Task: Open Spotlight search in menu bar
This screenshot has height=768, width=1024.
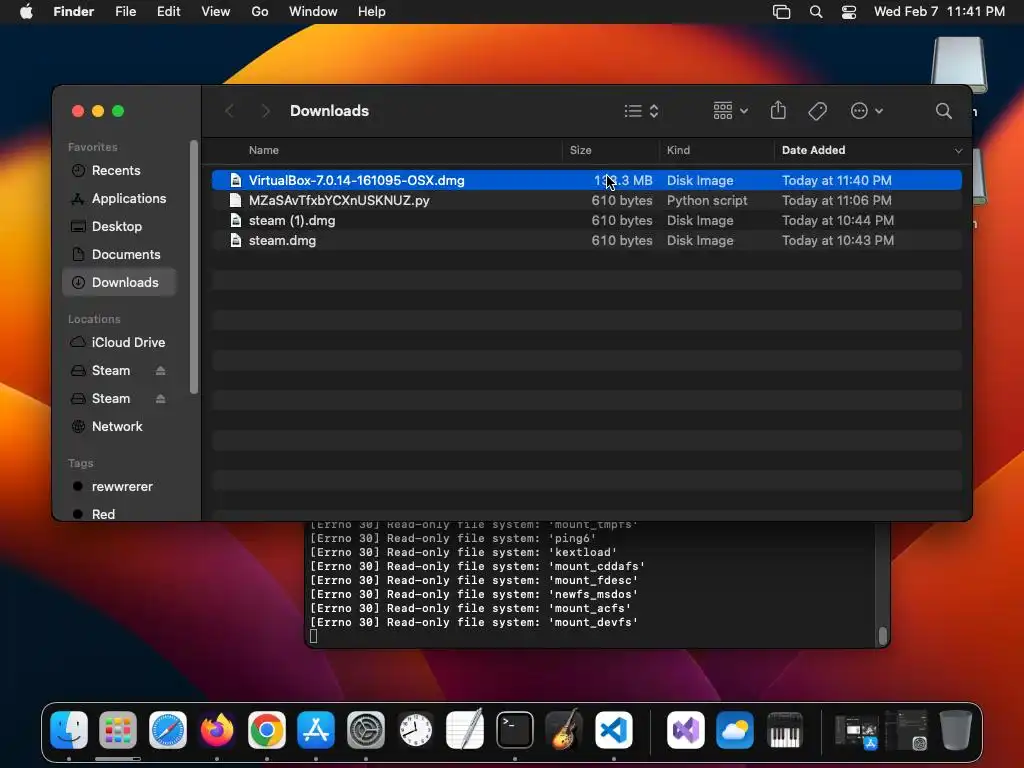Action: 816,12
